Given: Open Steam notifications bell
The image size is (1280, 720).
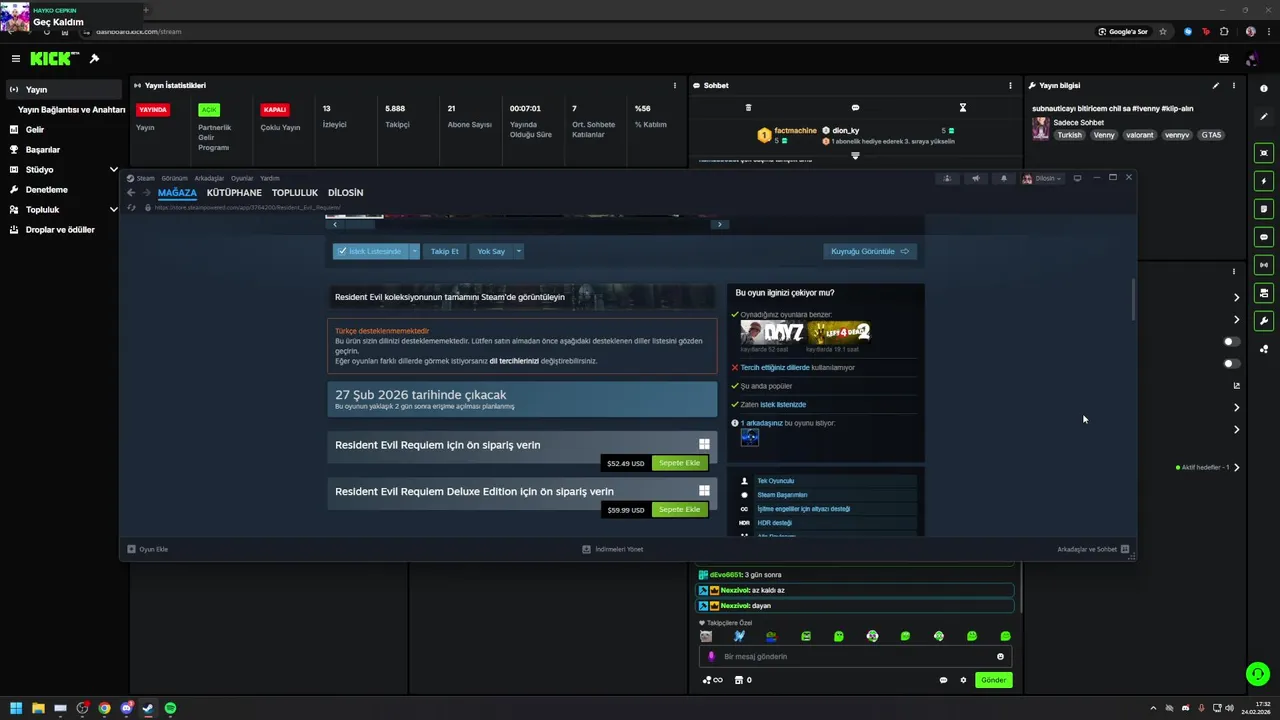Looking at the screenshot, I should [x=1003, y=178].
